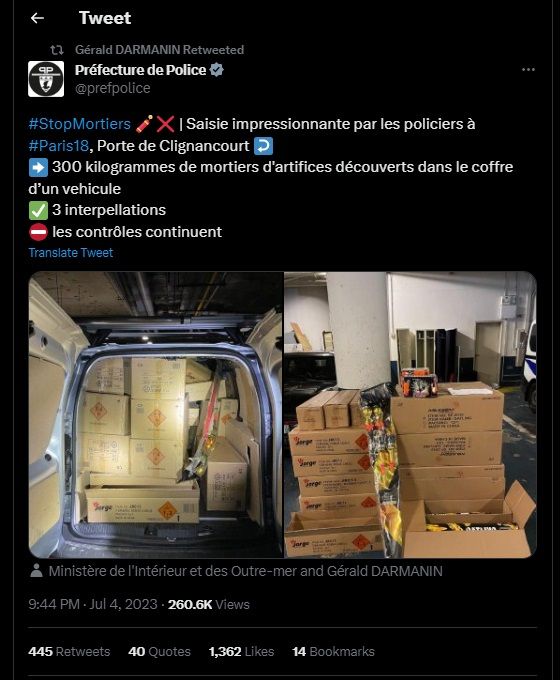Viewport: 560px width, 680px height.
Task: Go back using the arrow icon
Action: tap(37, 18)
